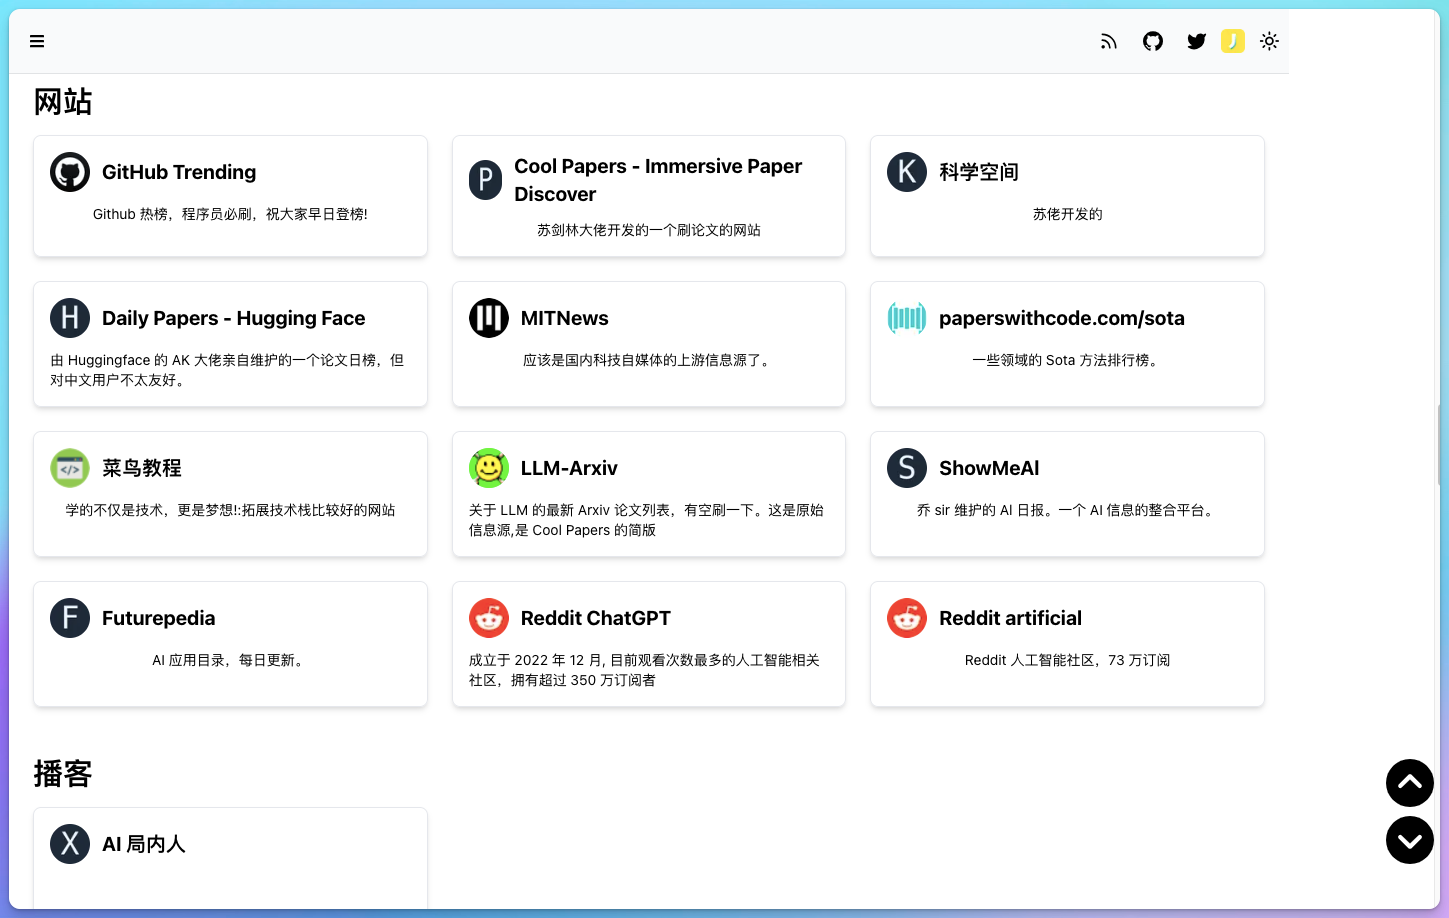The height and width of the screenshot is (918, 1449).
Task: Open the Reddit artificial title link
Action: (1010, 618)
